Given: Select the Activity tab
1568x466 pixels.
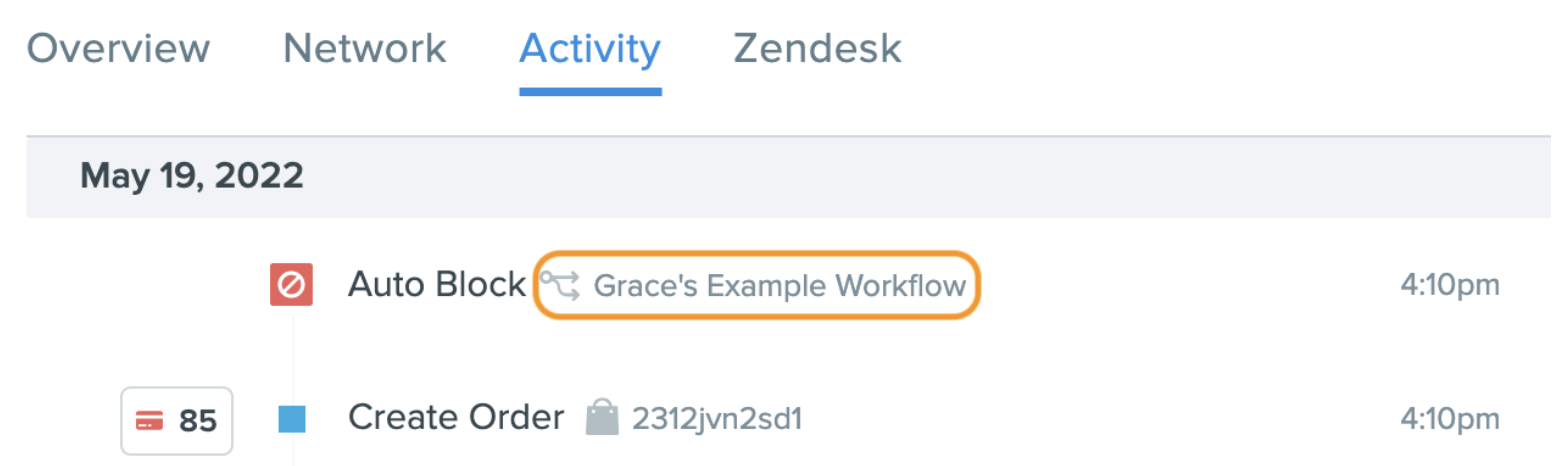Looking at the screenshot, I should point(590,48).
